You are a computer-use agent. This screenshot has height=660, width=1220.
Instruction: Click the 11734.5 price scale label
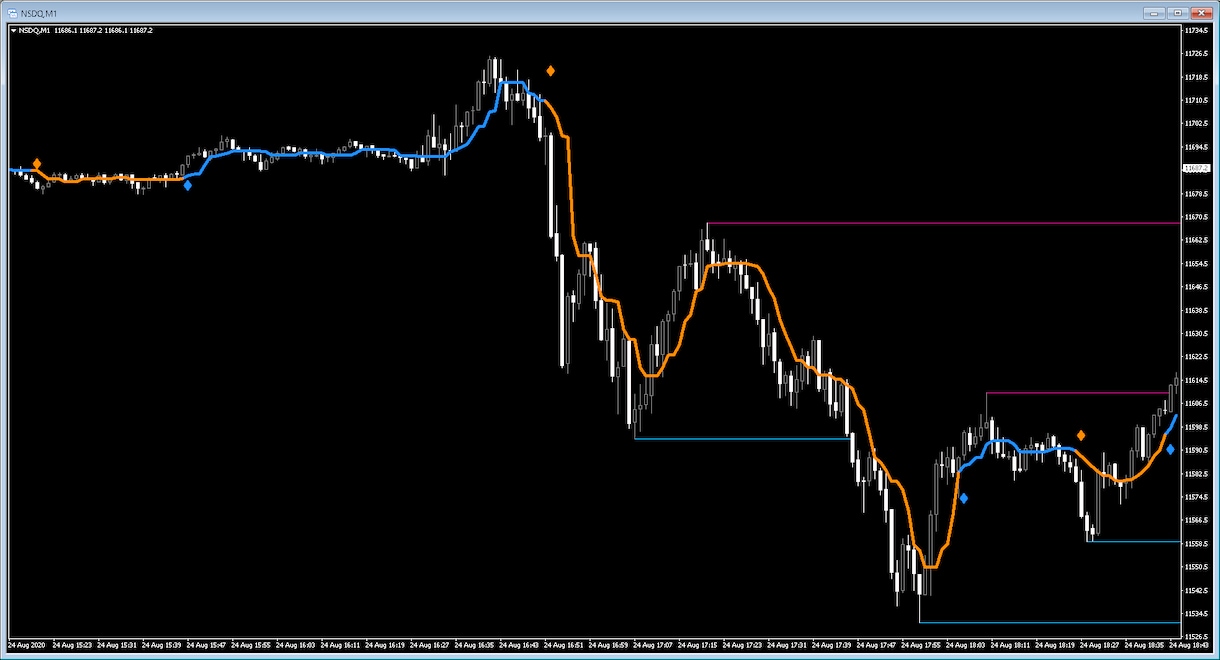[1196, 31]
